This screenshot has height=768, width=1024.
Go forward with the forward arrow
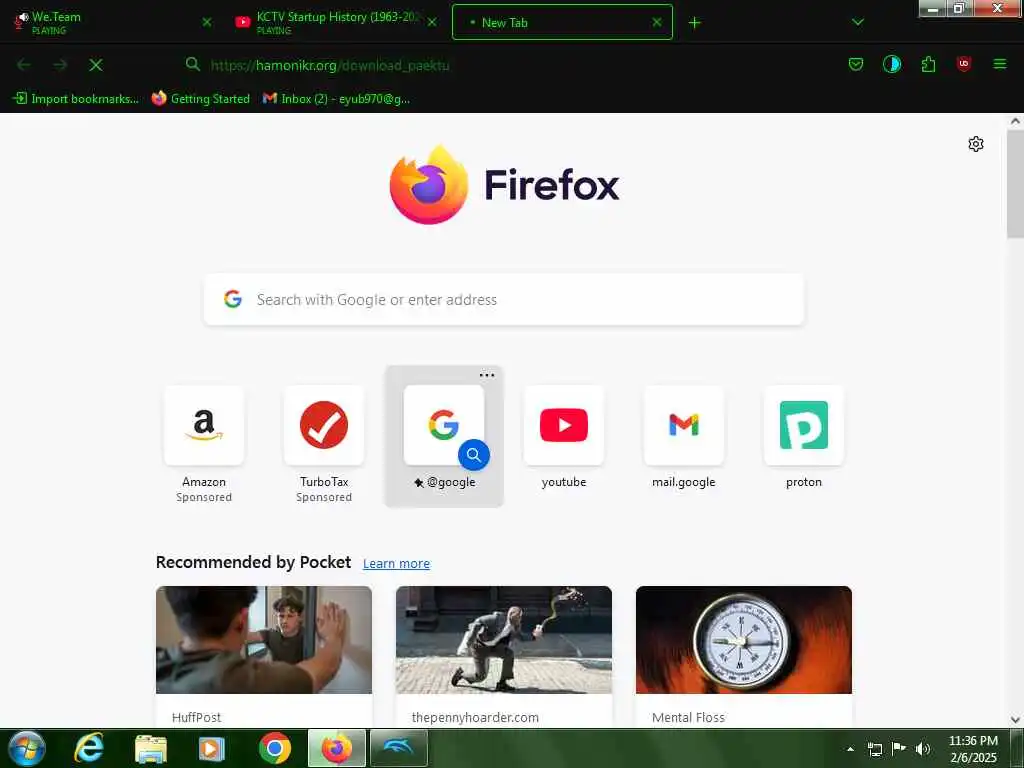point(60,65)
